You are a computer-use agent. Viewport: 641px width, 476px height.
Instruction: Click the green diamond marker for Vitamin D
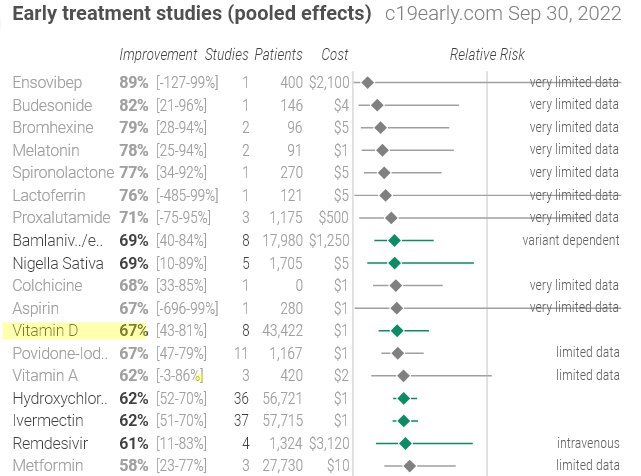click(x=397, y=330)
